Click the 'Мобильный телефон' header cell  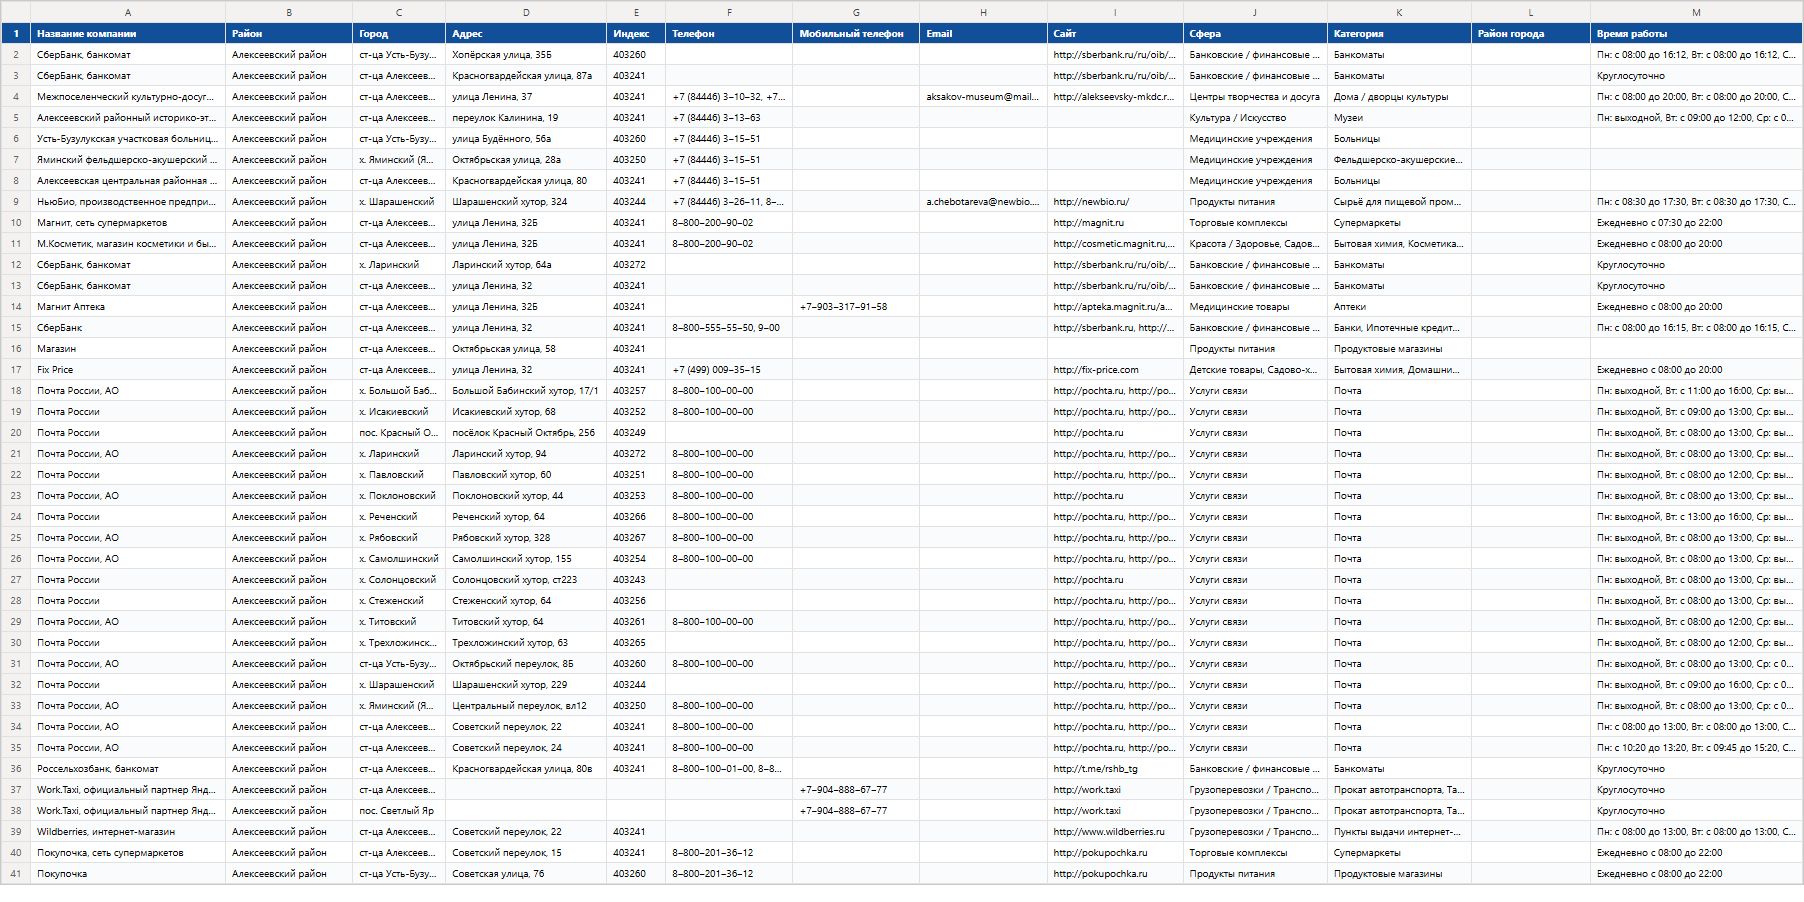856,34
